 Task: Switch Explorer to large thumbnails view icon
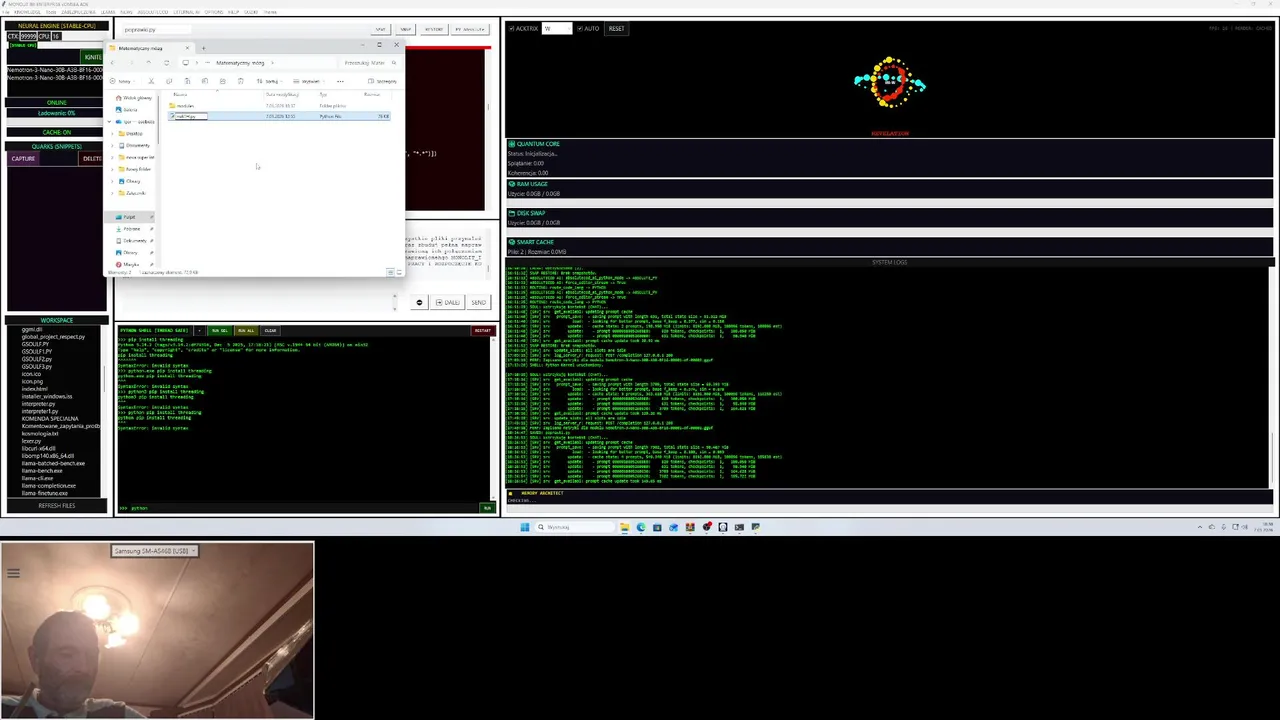399,272
